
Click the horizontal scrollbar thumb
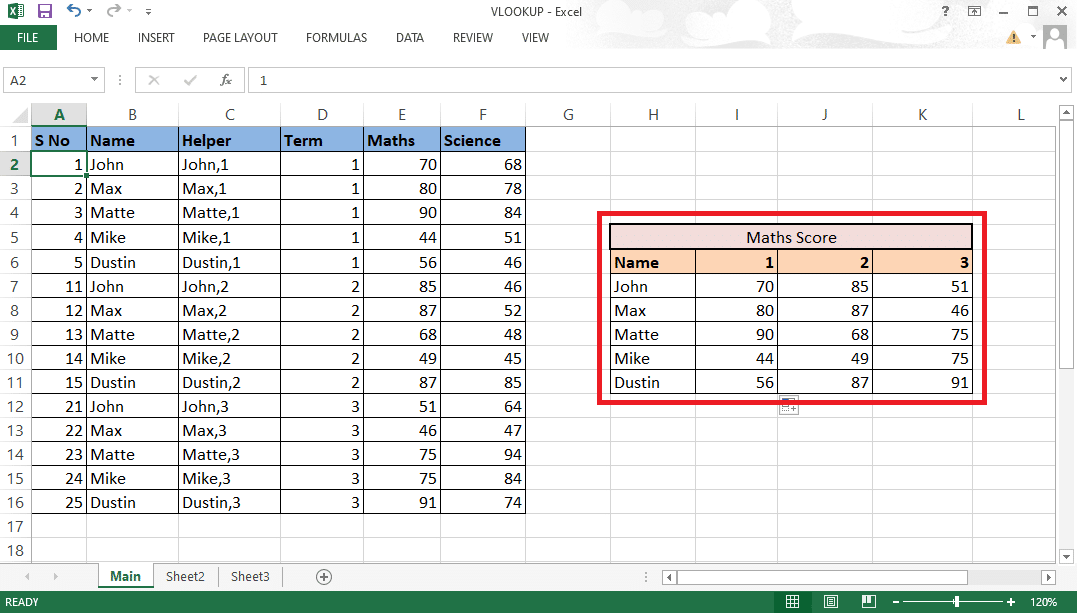pos(822,577)
